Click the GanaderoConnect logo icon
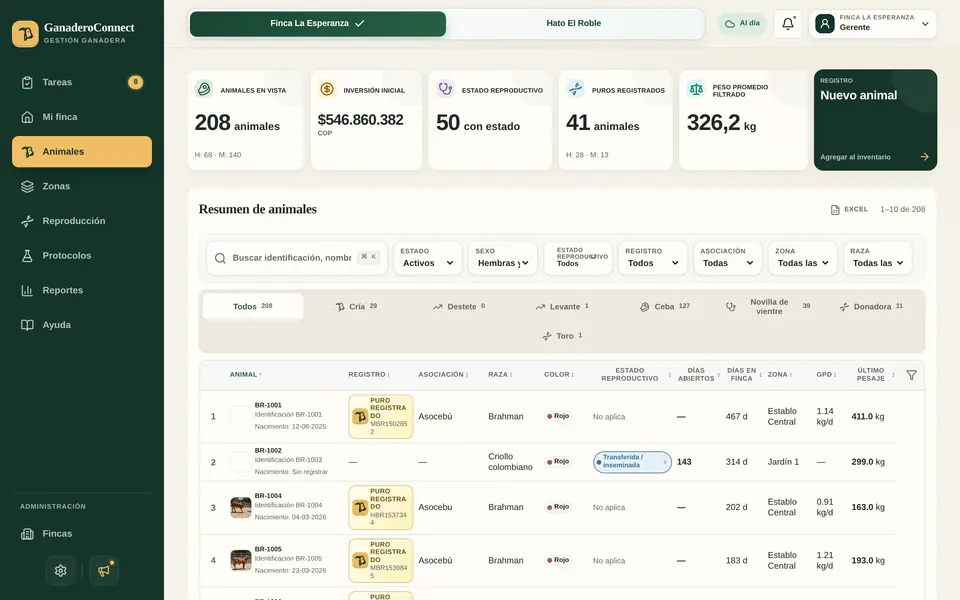 (x=25, y=34)
